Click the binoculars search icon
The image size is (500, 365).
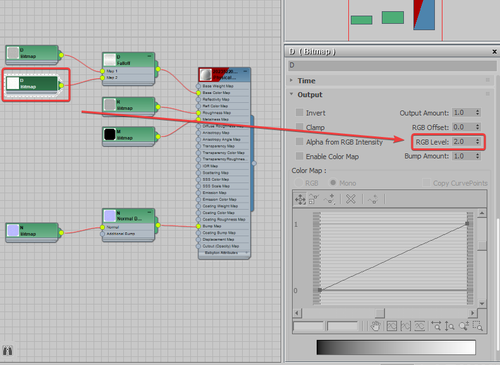click(x=7, y=351)
